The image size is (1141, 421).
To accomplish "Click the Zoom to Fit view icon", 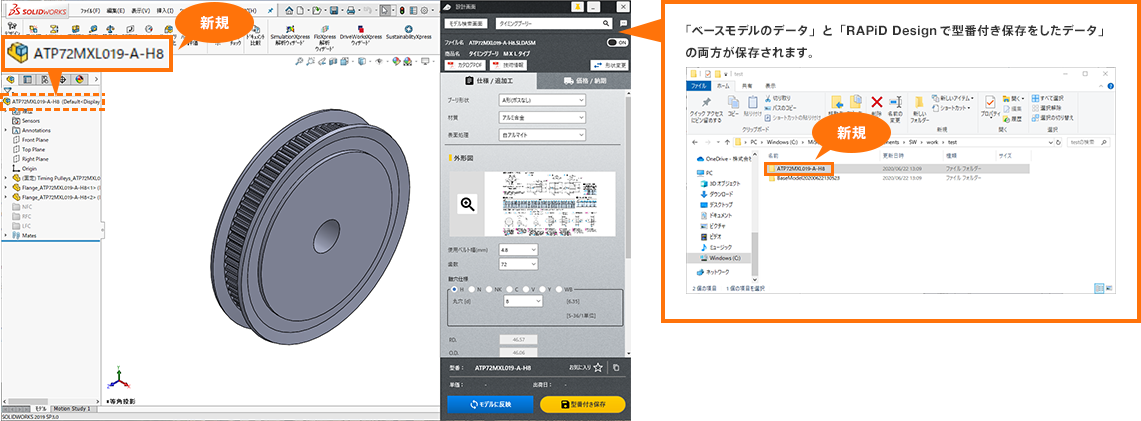I will point(300,62).
